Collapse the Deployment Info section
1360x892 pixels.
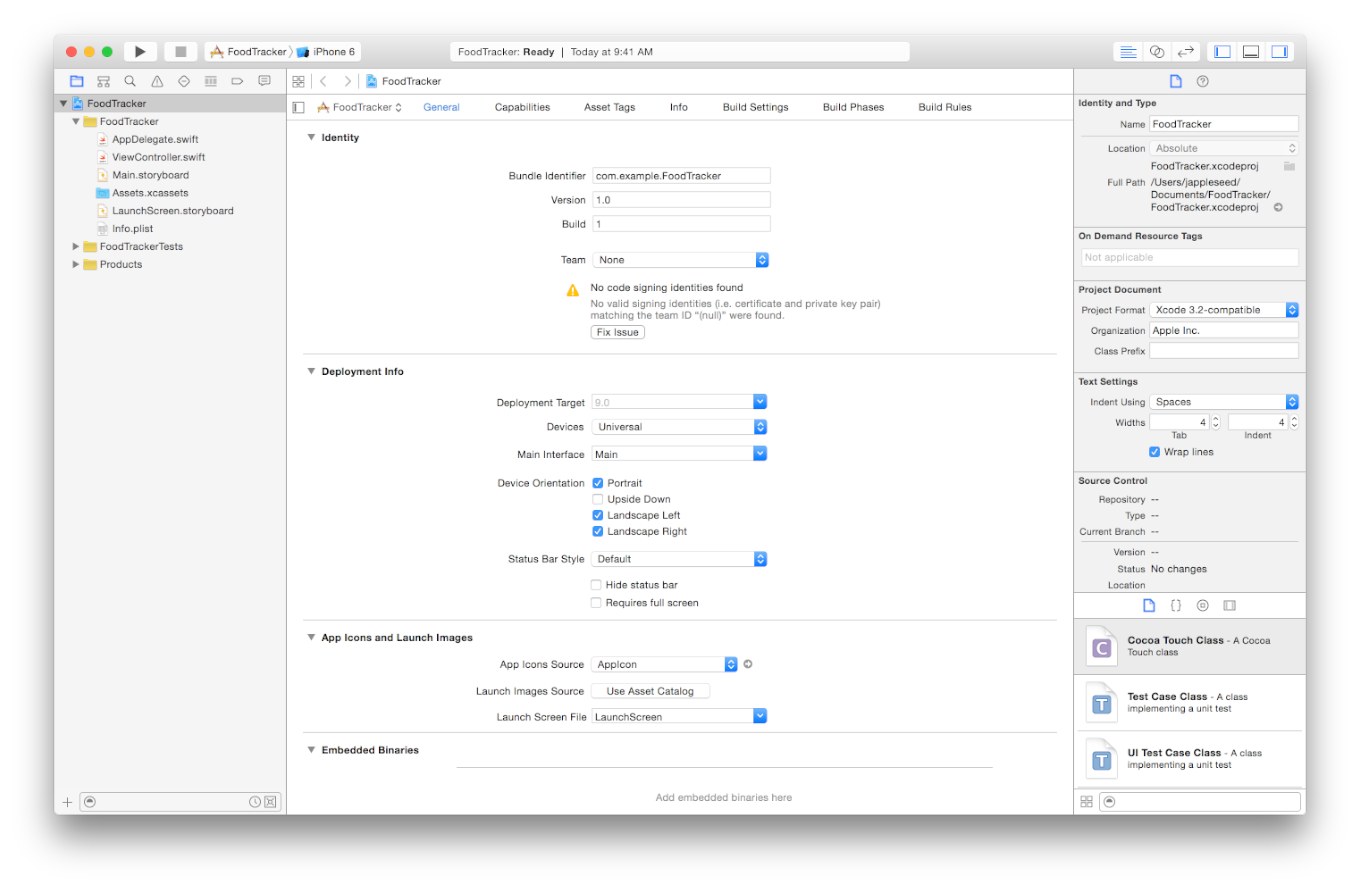click(x=311, y=372)
